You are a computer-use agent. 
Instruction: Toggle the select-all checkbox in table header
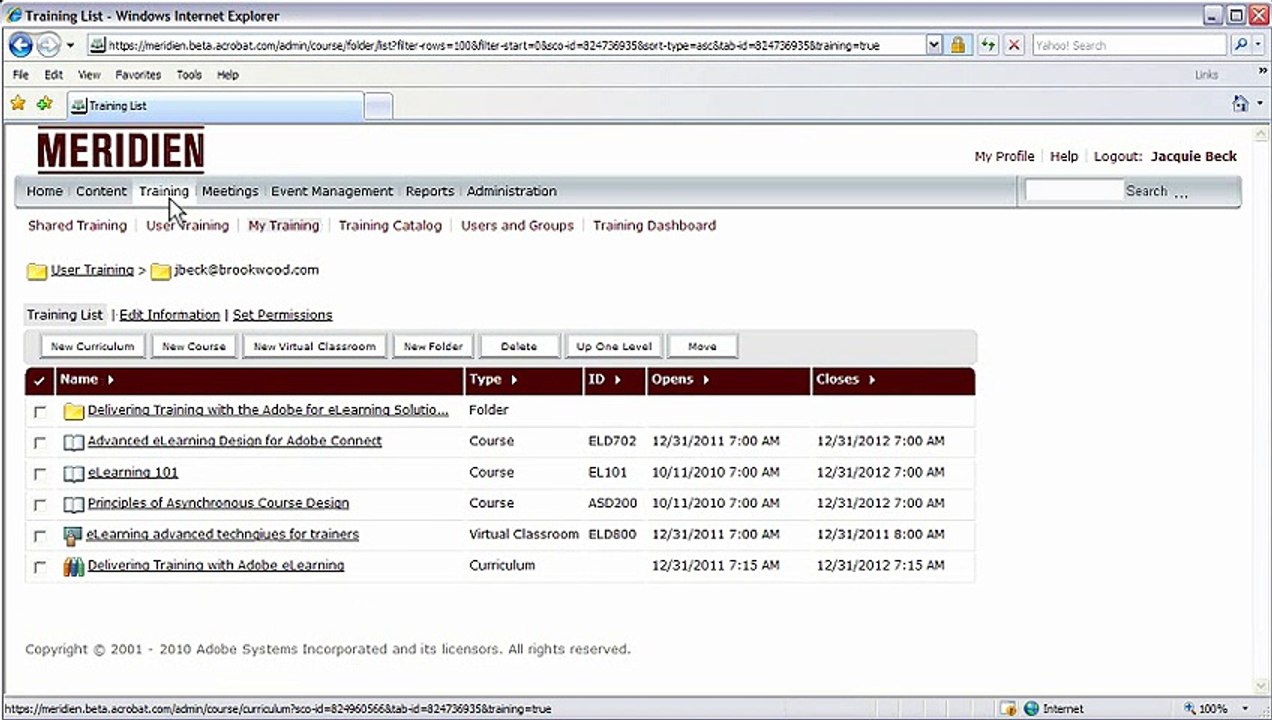click(x=39, y=380)
